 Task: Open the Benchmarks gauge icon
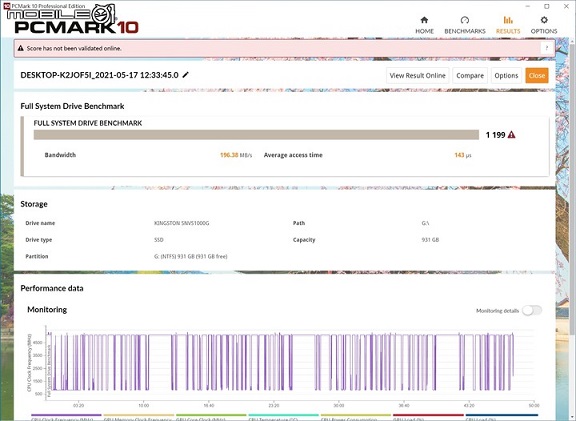pyautogui.click(x=465, y=20)
